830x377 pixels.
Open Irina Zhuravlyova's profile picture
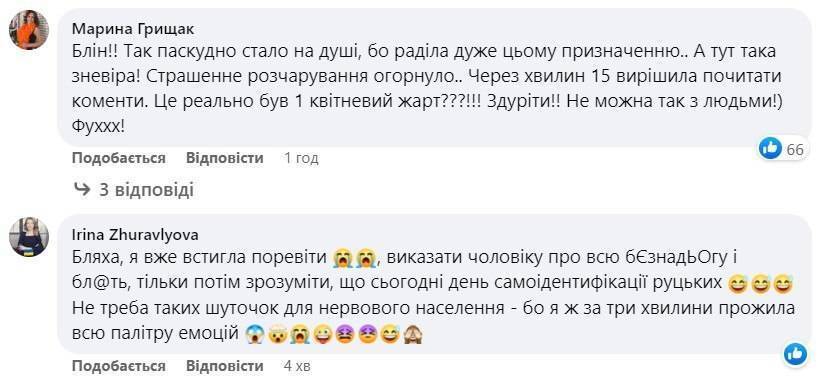click(29, 237)
